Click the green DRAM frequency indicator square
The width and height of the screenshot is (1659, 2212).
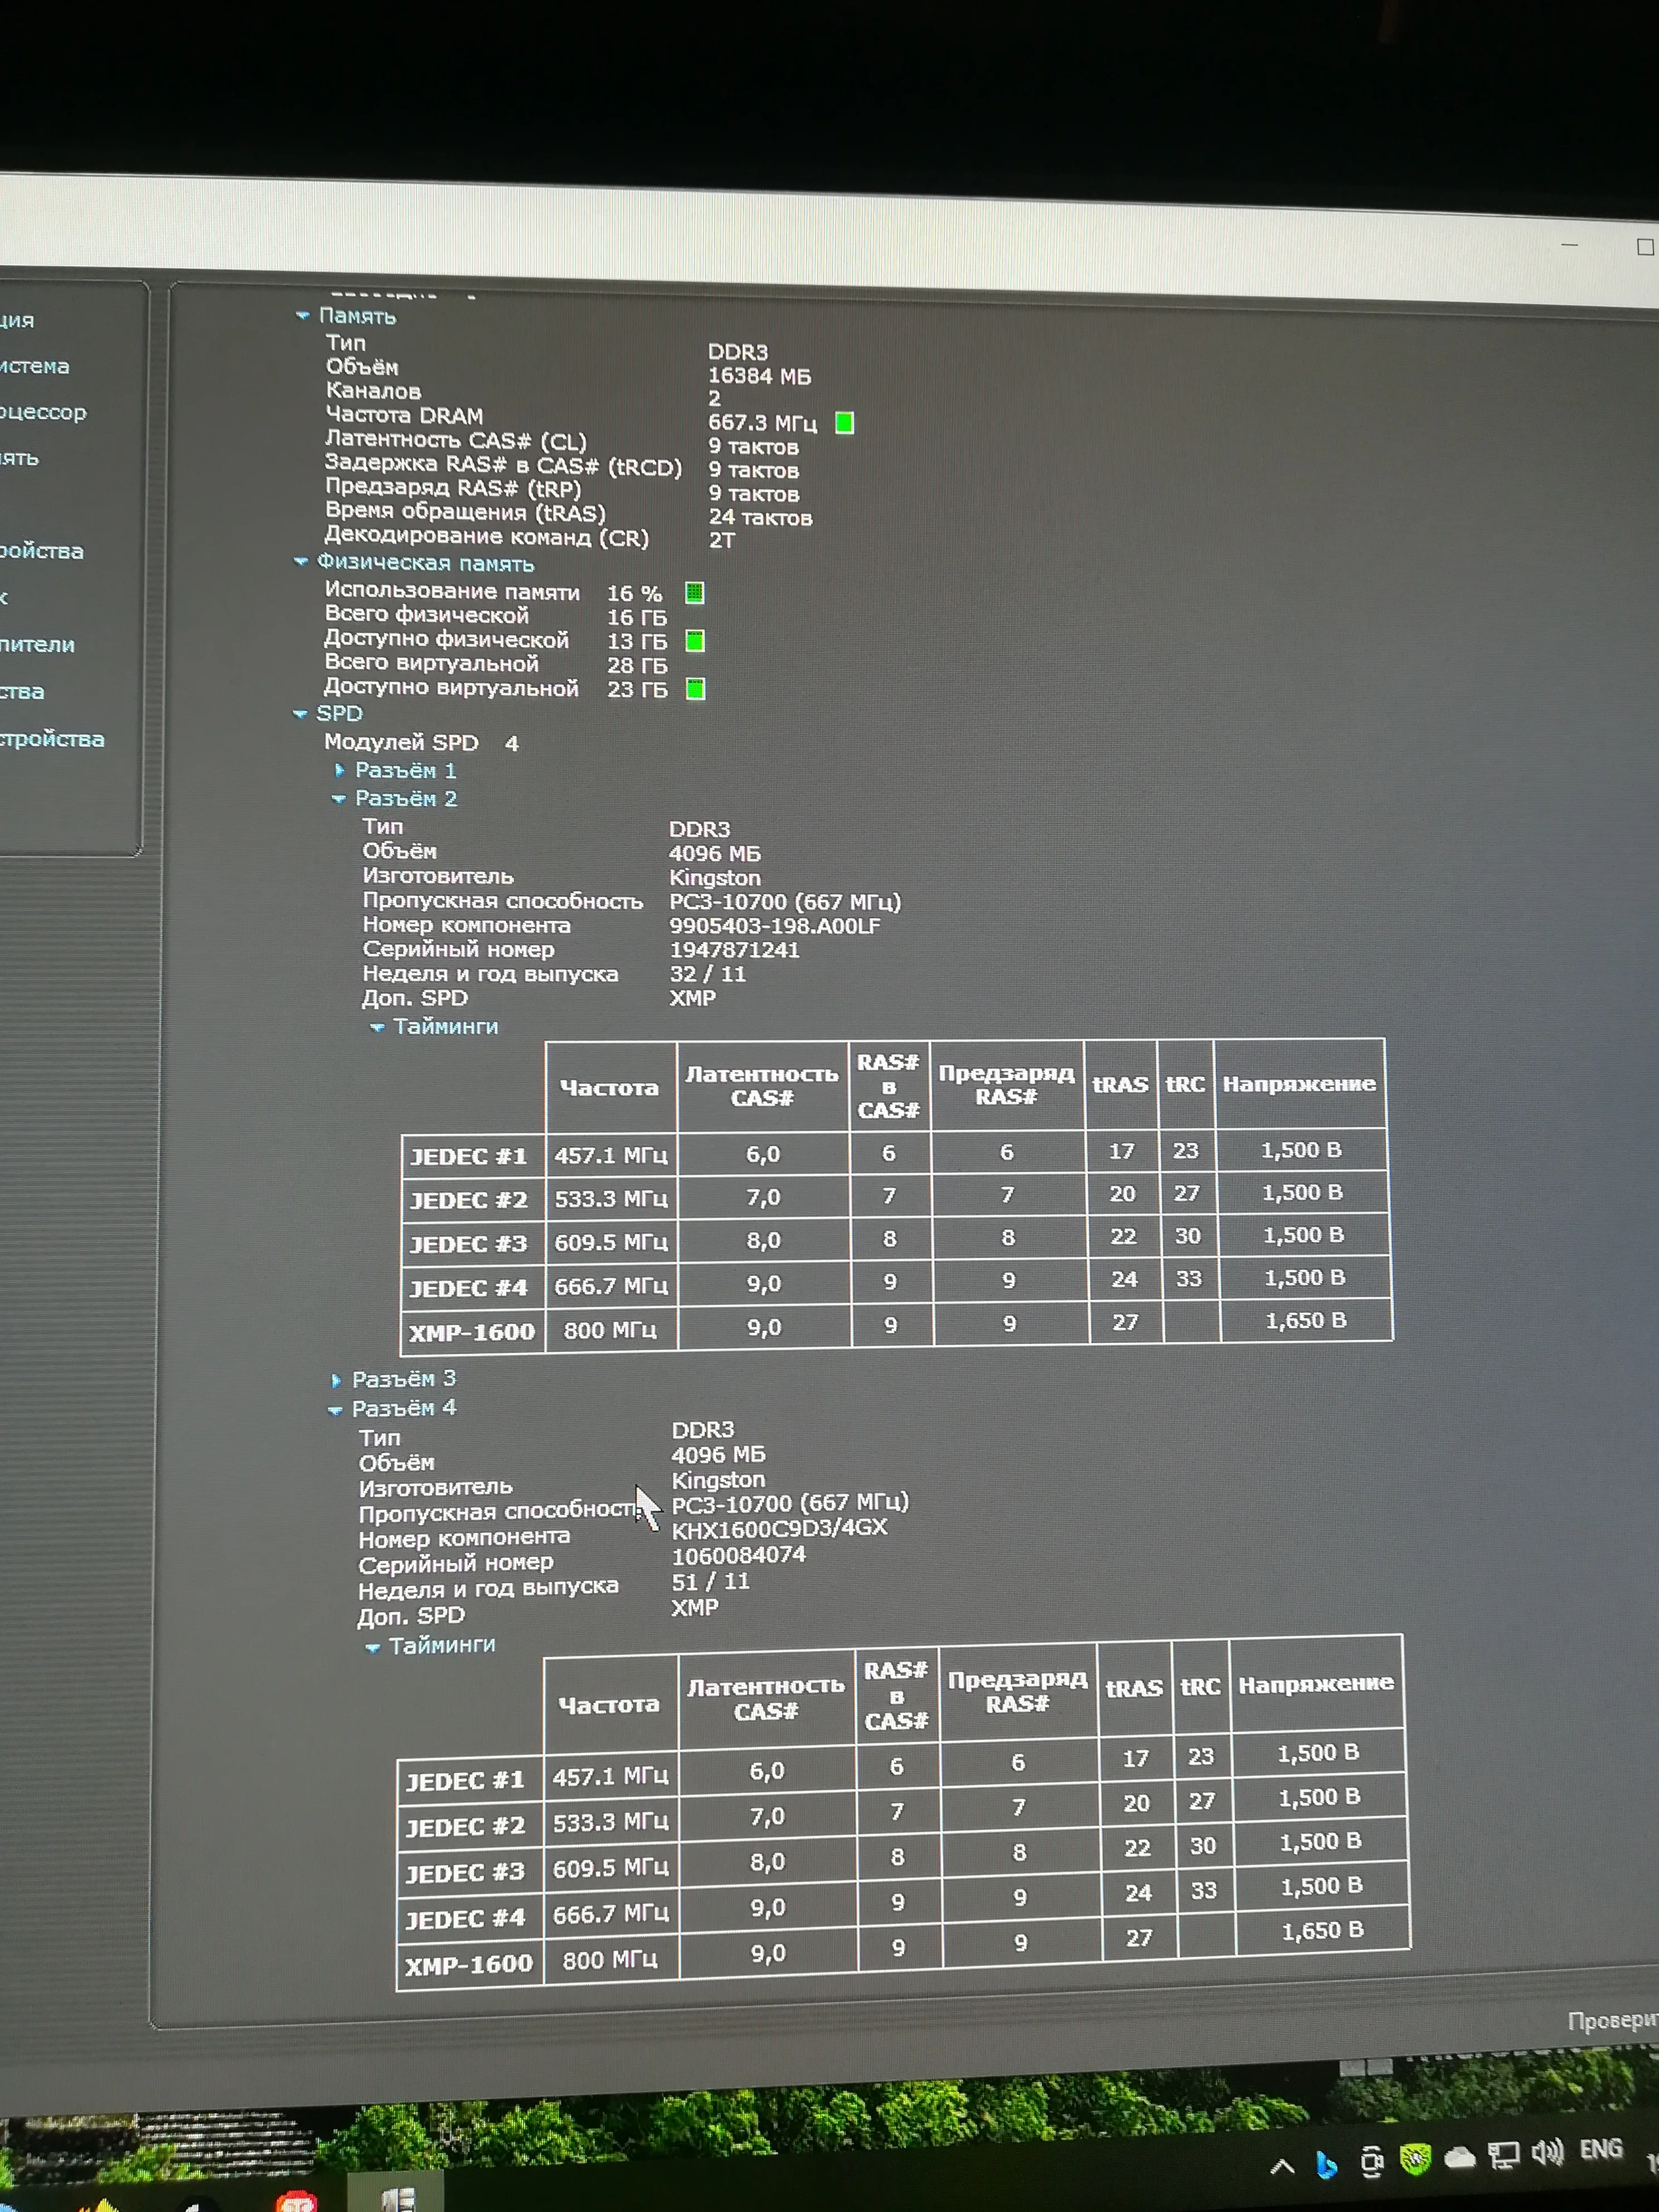844,423
